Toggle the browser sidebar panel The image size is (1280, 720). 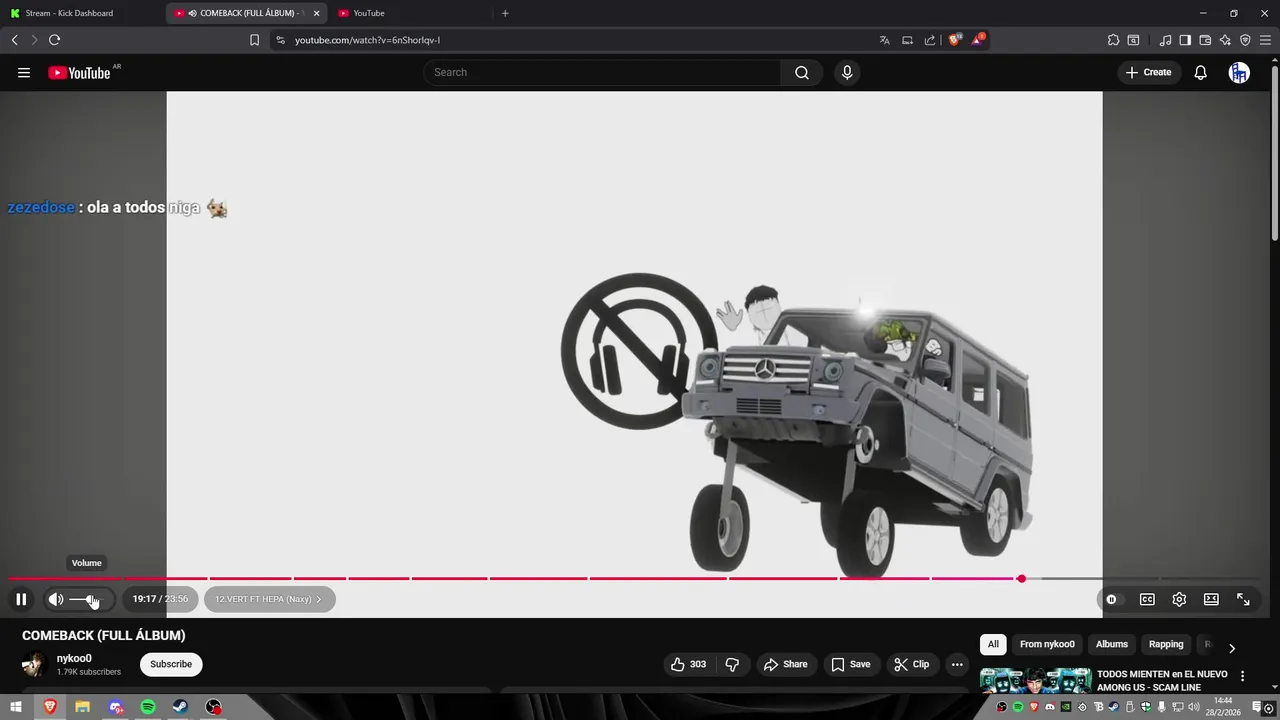coord(1185,40)
